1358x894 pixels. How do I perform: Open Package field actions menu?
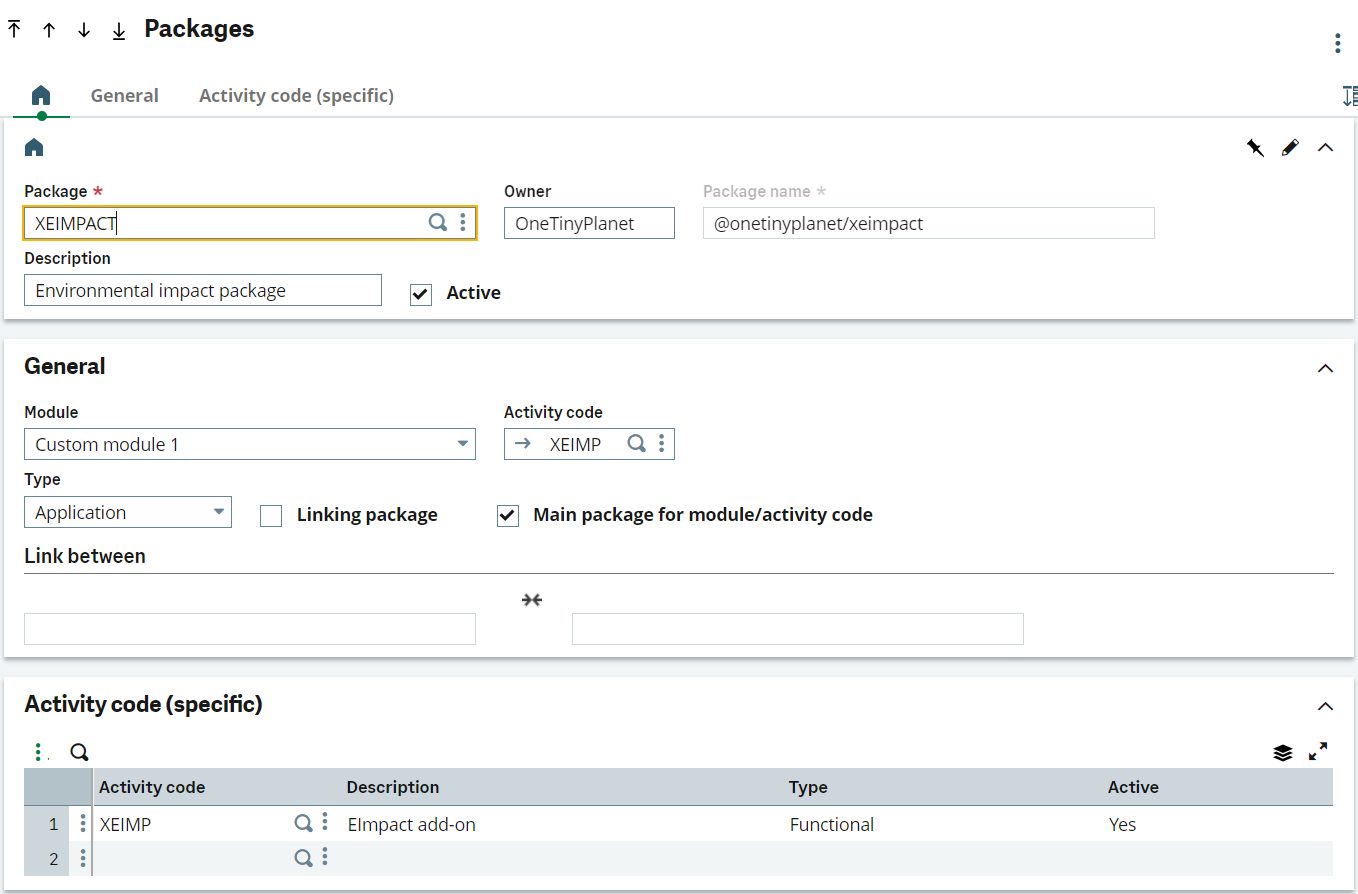(x=462, y=222)
